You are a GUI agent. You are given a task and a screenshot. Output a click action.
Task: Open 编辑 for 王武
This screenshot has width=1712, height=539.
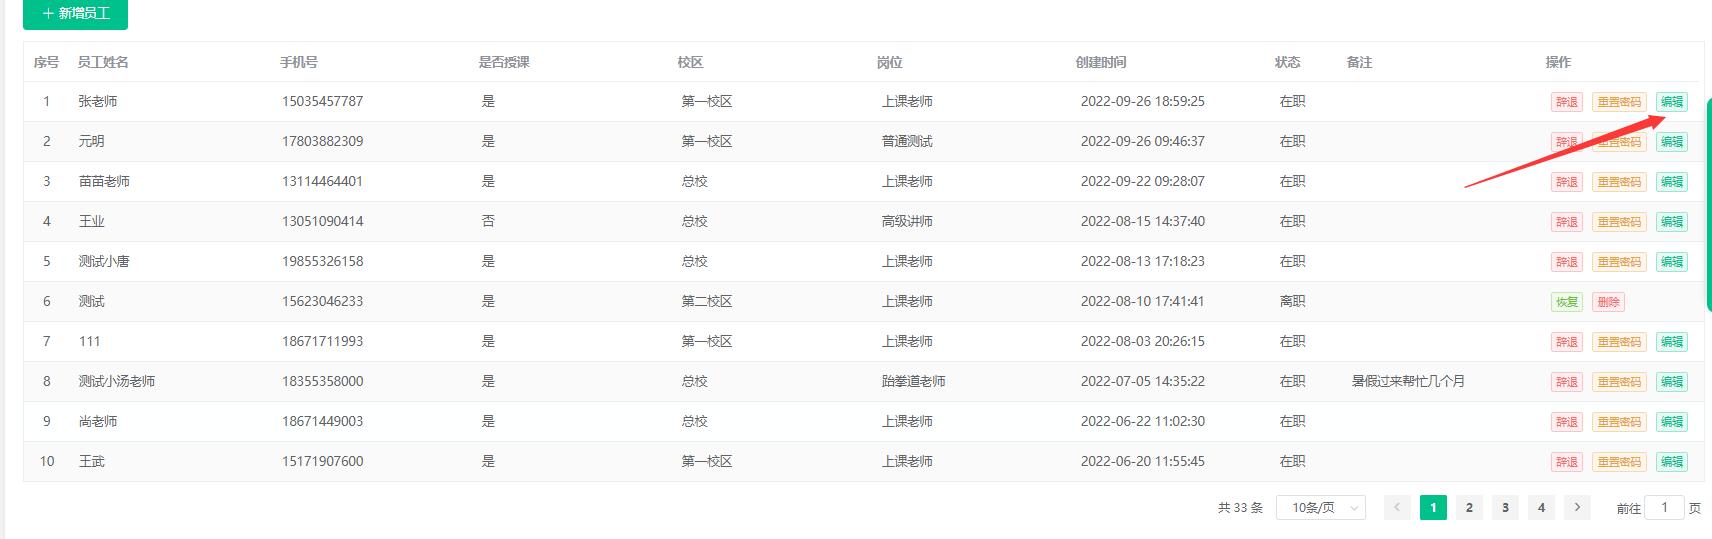(x=1671, y=462)
